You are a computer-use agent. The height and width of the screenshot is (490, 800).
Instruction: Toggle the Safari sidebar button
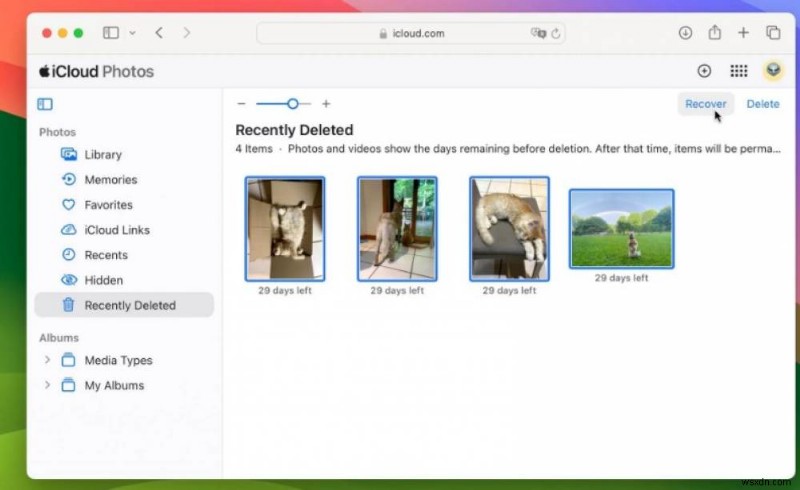point(111,33)
